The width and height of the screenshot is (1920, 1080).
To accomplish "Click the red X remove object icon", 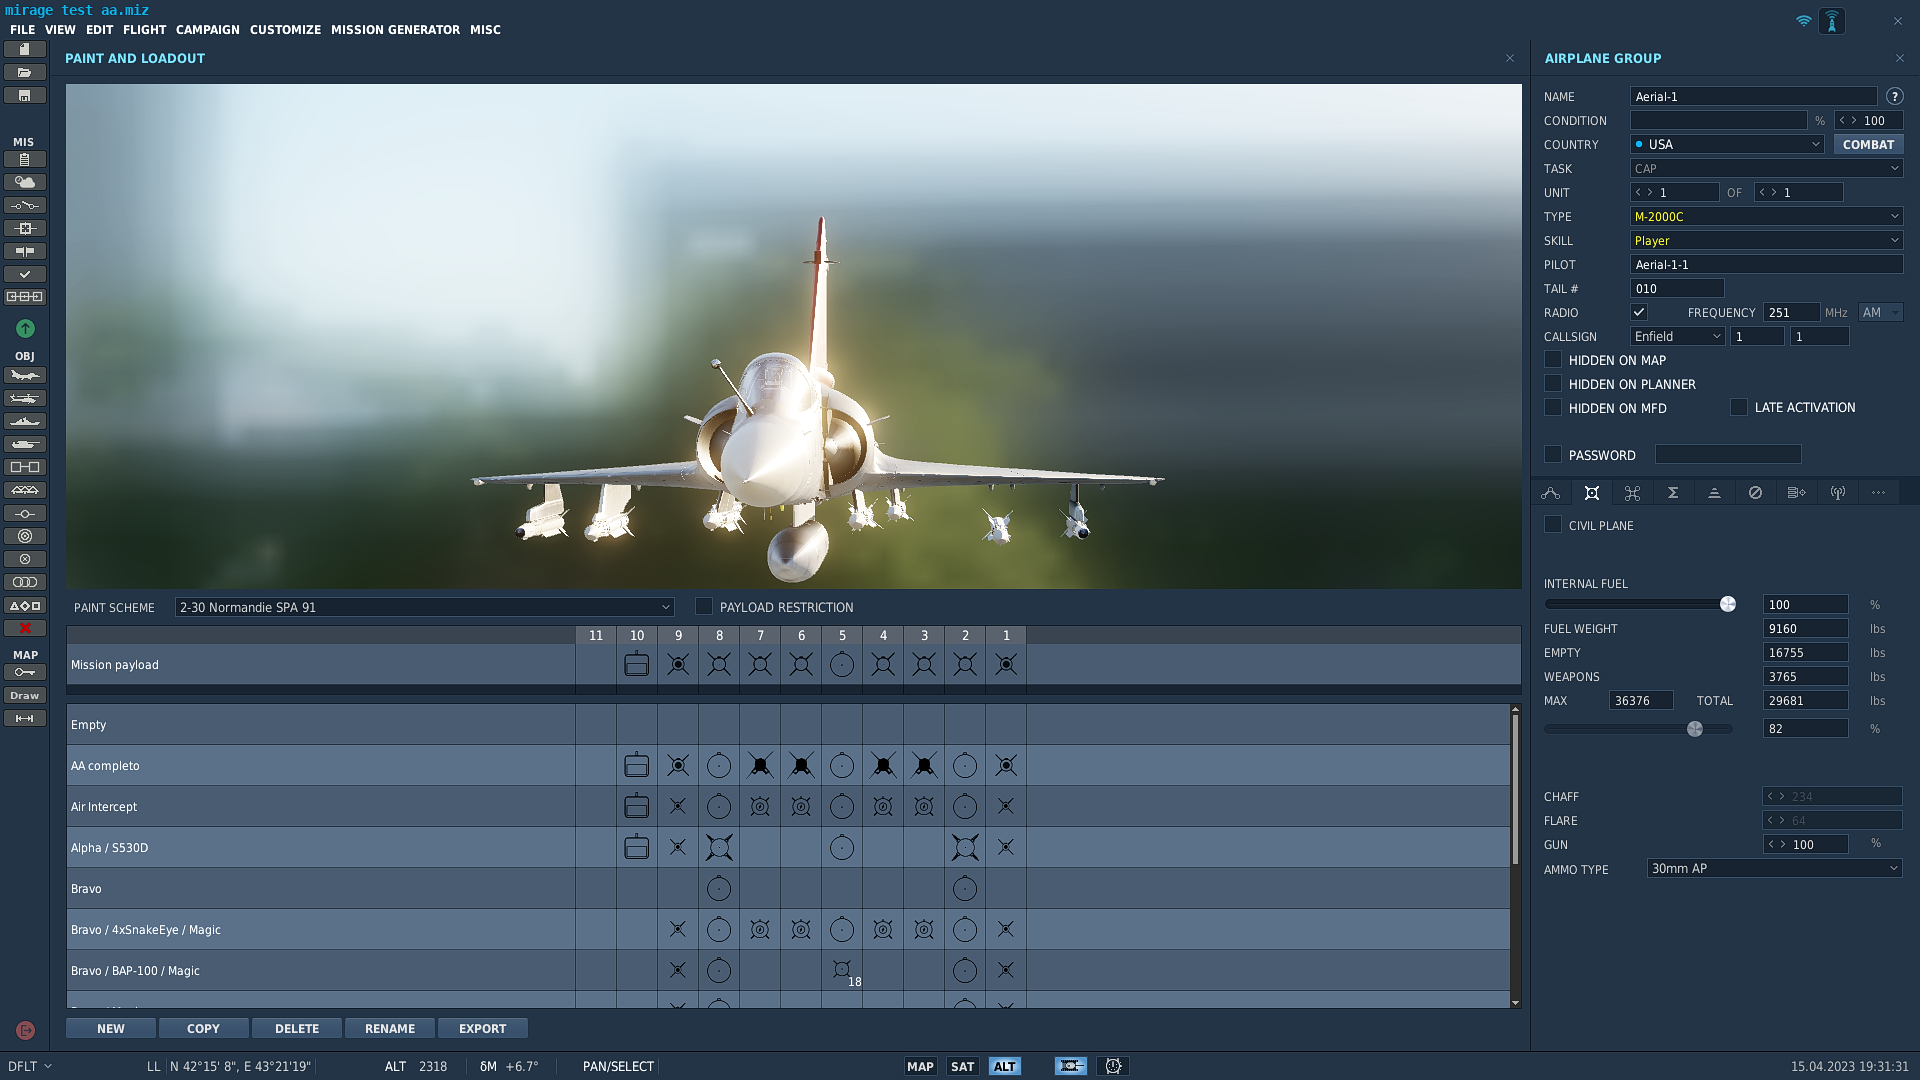I will point(25,628).
